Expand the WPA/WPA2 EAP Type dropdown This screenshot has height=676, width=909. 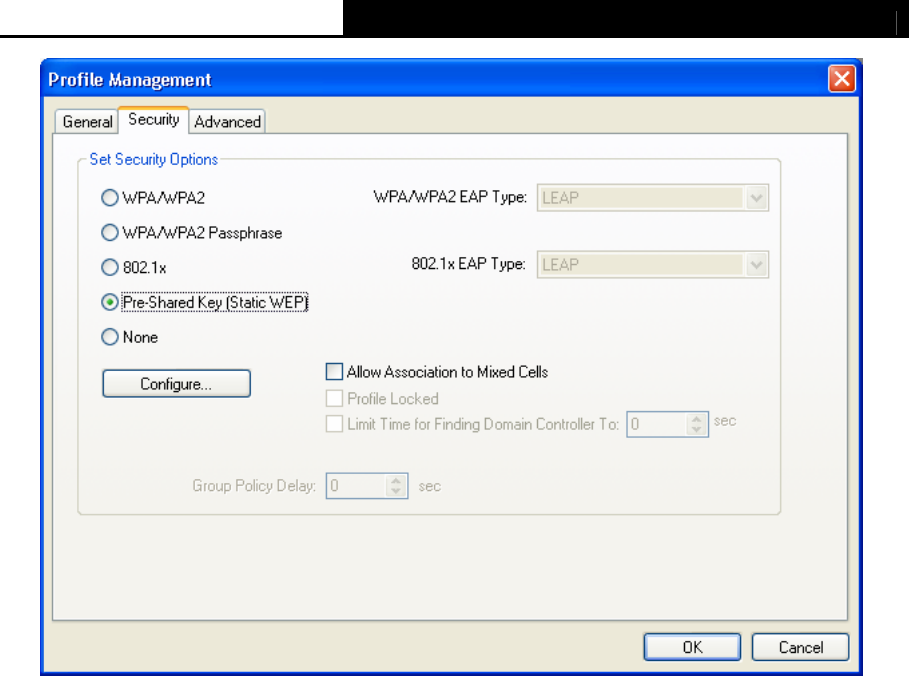(756, 198)
